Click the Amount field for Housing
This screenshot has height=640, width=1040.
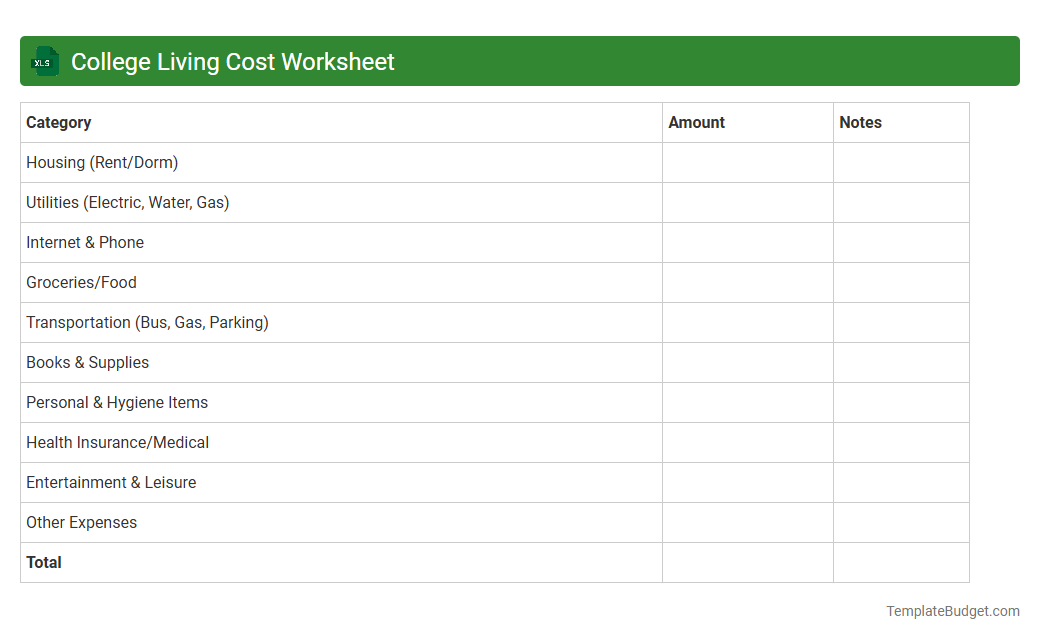(747, 162)
